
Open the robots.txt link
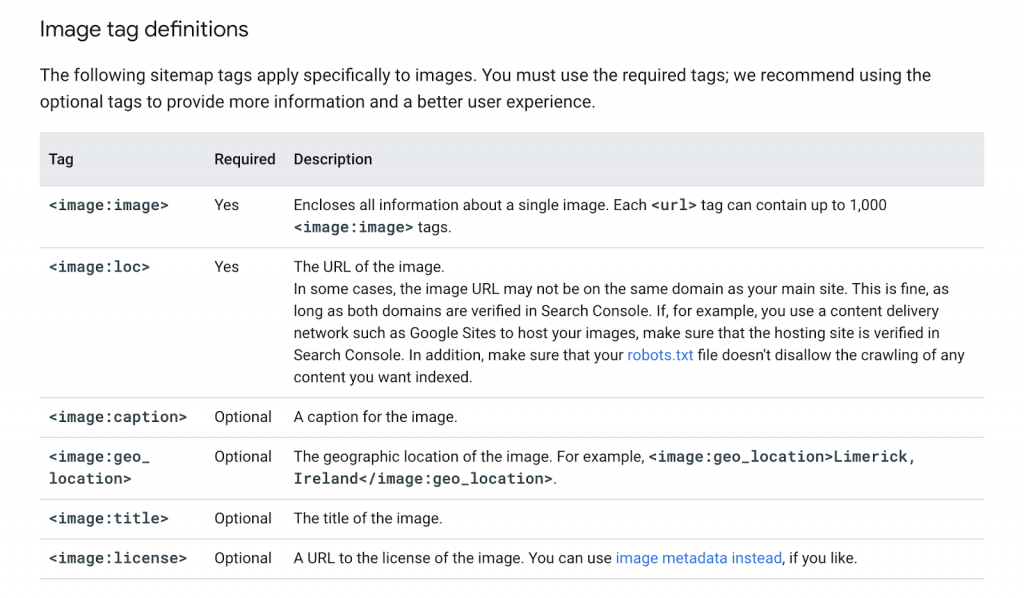[660, 355]
